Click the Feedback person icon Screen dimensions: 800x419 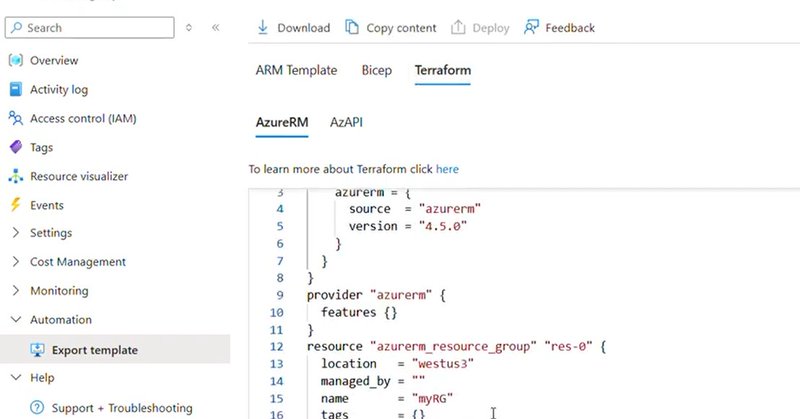click(531, 28)
